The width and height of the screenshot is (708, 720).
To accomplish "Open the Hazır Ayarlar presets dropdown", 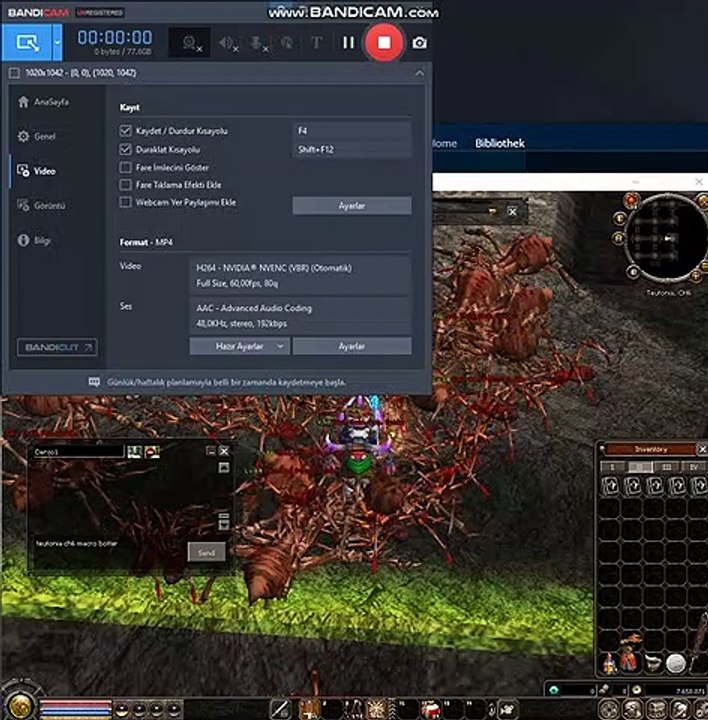I will pos(239,346).
